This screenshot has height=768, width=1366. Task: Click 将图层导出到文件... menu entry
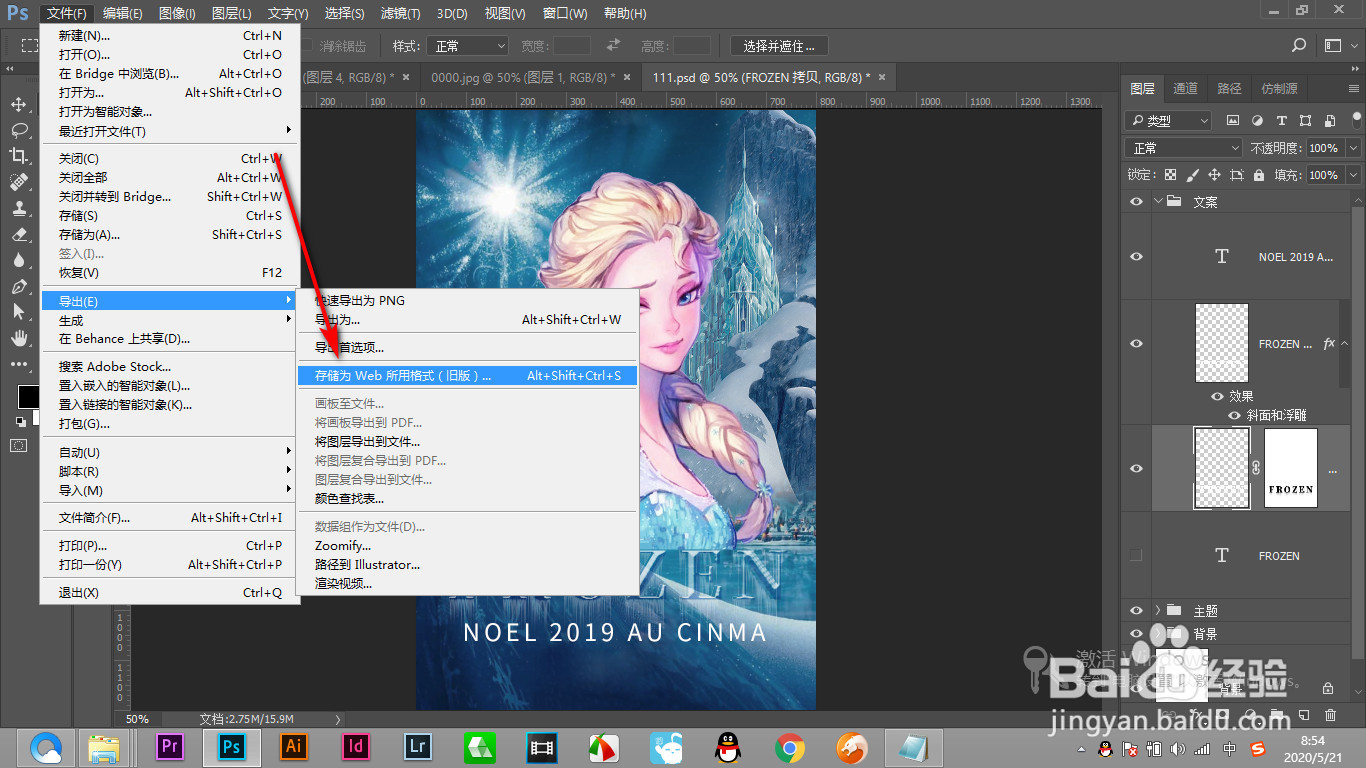click(468, 441)
